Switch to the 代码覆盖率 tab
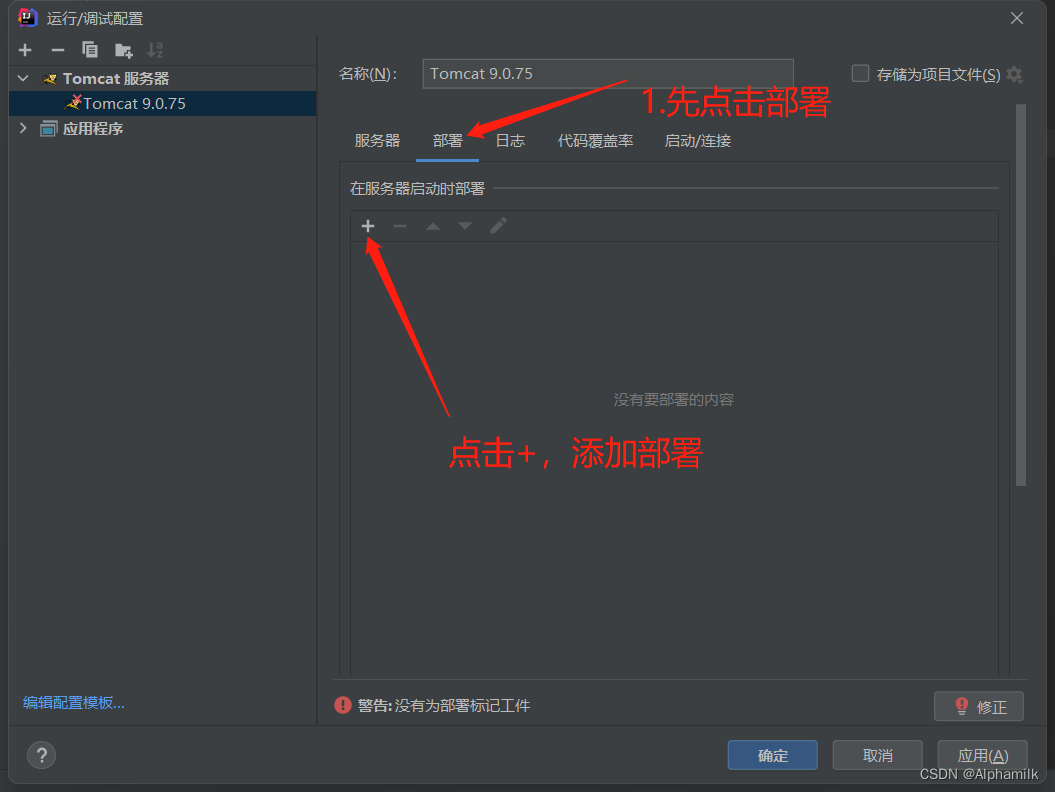Screen dimensions: 1055x792 (595, 141)
